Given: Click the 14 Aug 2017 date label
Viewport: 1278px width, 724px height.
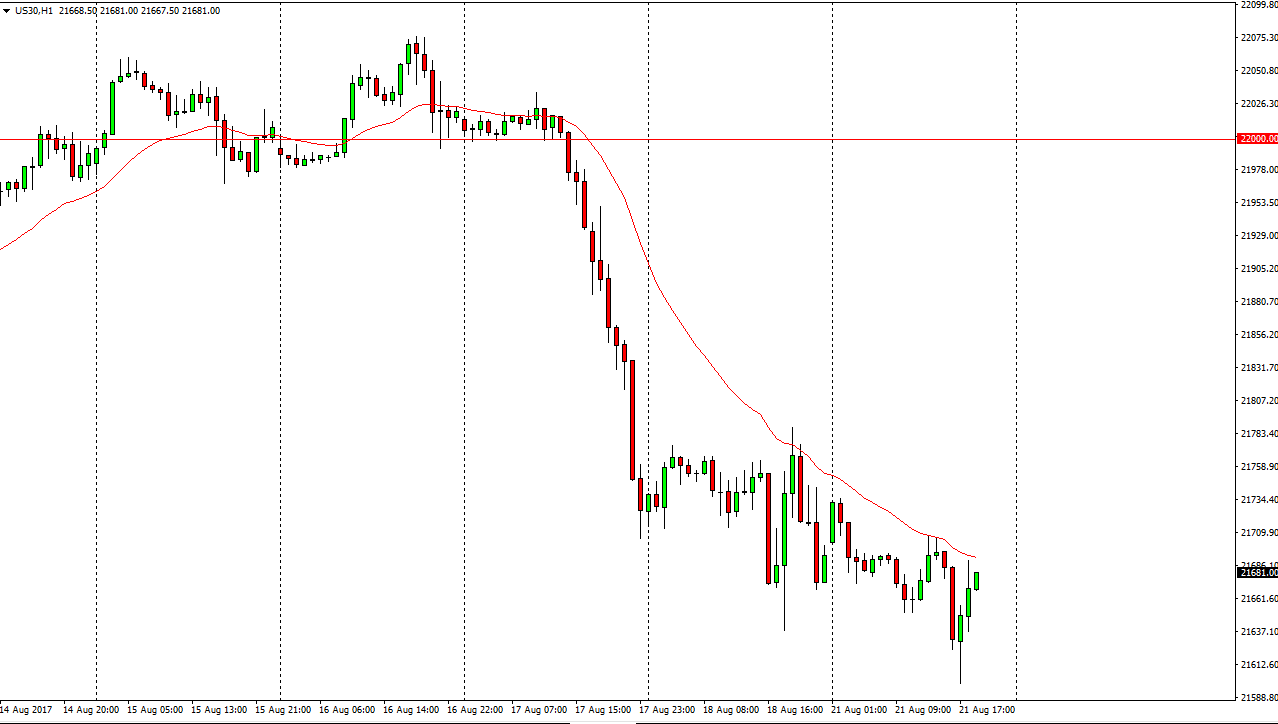Looking at the screenshot, I should point(27,710).
